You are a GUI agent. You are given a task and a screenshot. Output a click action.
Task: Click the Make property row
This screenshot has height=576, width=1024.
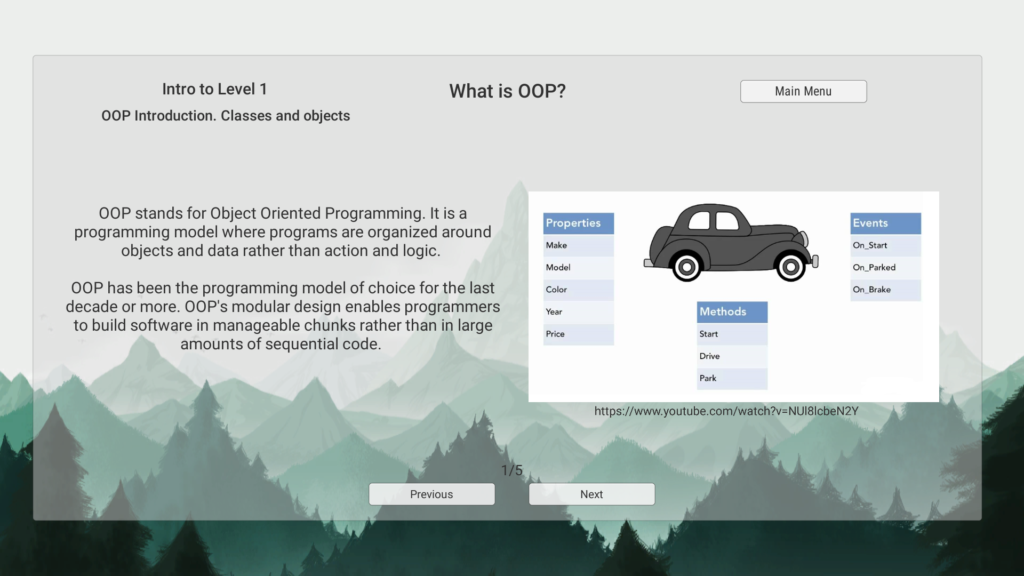pos(578,246)
